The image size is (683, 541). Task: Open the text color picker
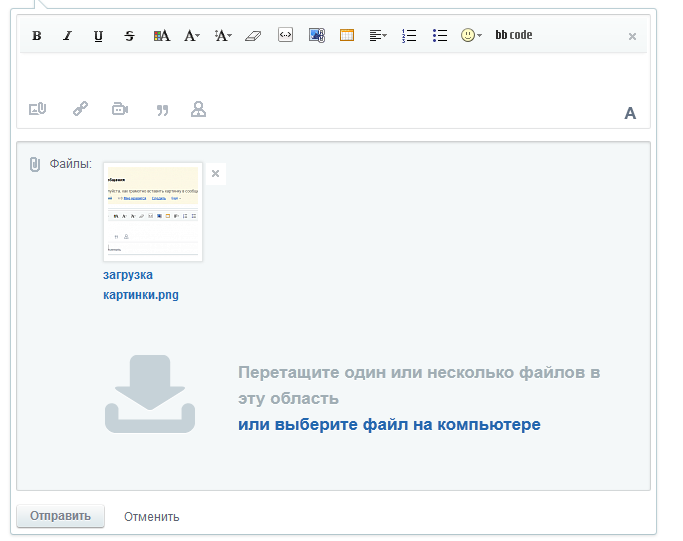coord(161,36)
